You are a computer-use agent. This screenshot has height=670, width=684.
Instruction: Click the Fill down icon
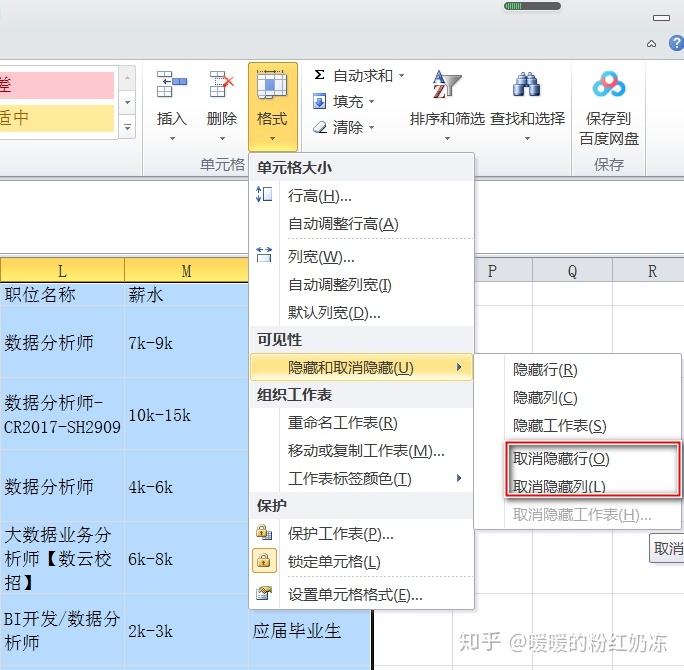(x=319, y=102)
